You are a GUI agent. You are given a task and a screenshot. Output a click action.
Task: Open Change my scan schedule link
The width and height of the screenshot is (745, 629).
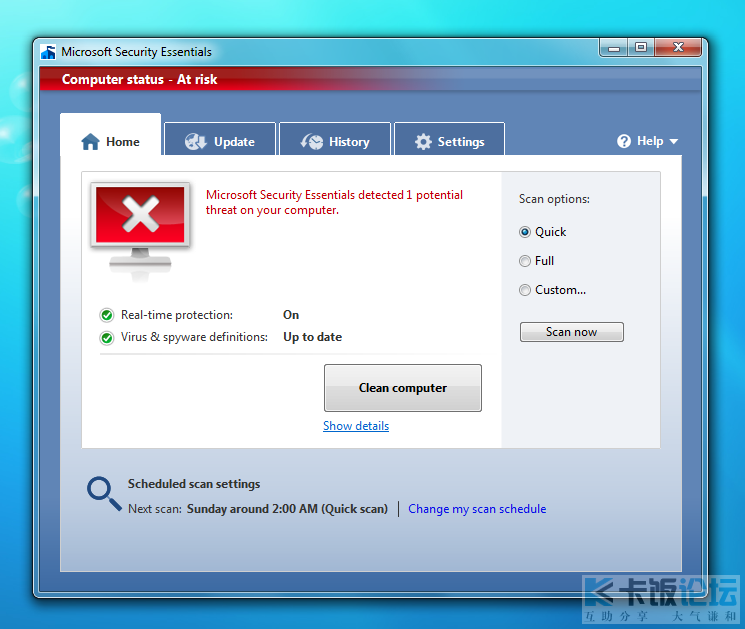(x=477, y=509)
